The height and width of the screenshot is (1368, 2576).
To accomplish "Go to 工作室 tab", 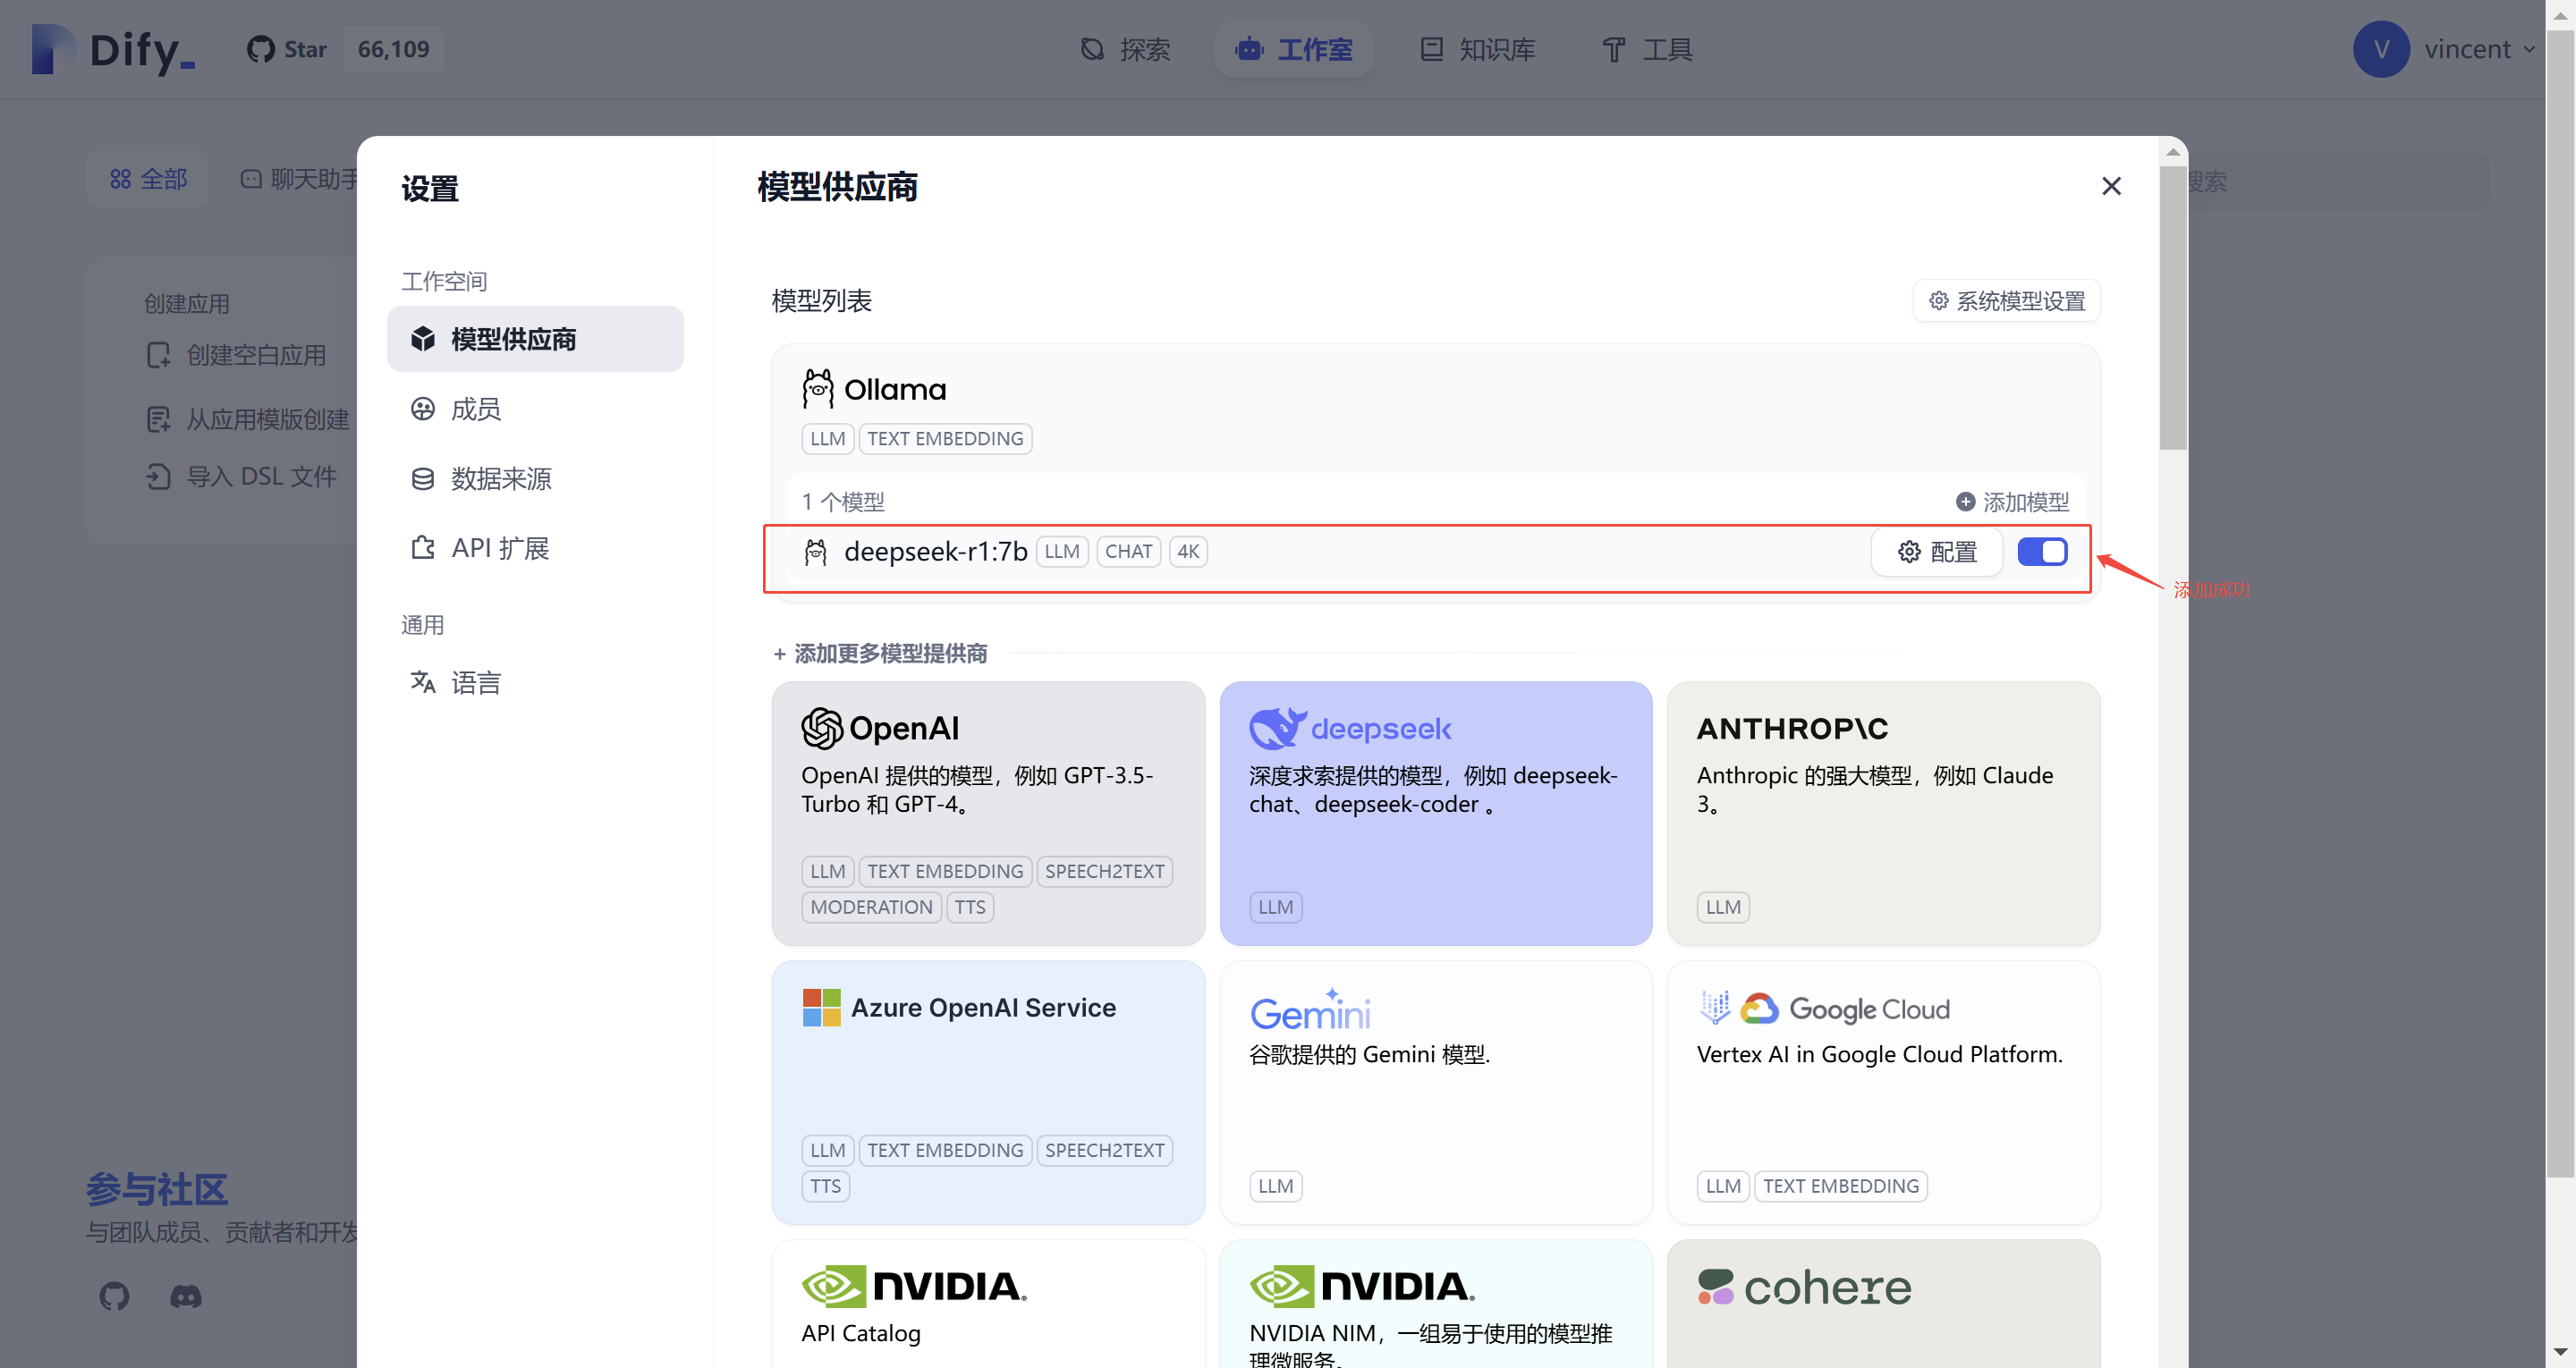I will point(1294,49).
